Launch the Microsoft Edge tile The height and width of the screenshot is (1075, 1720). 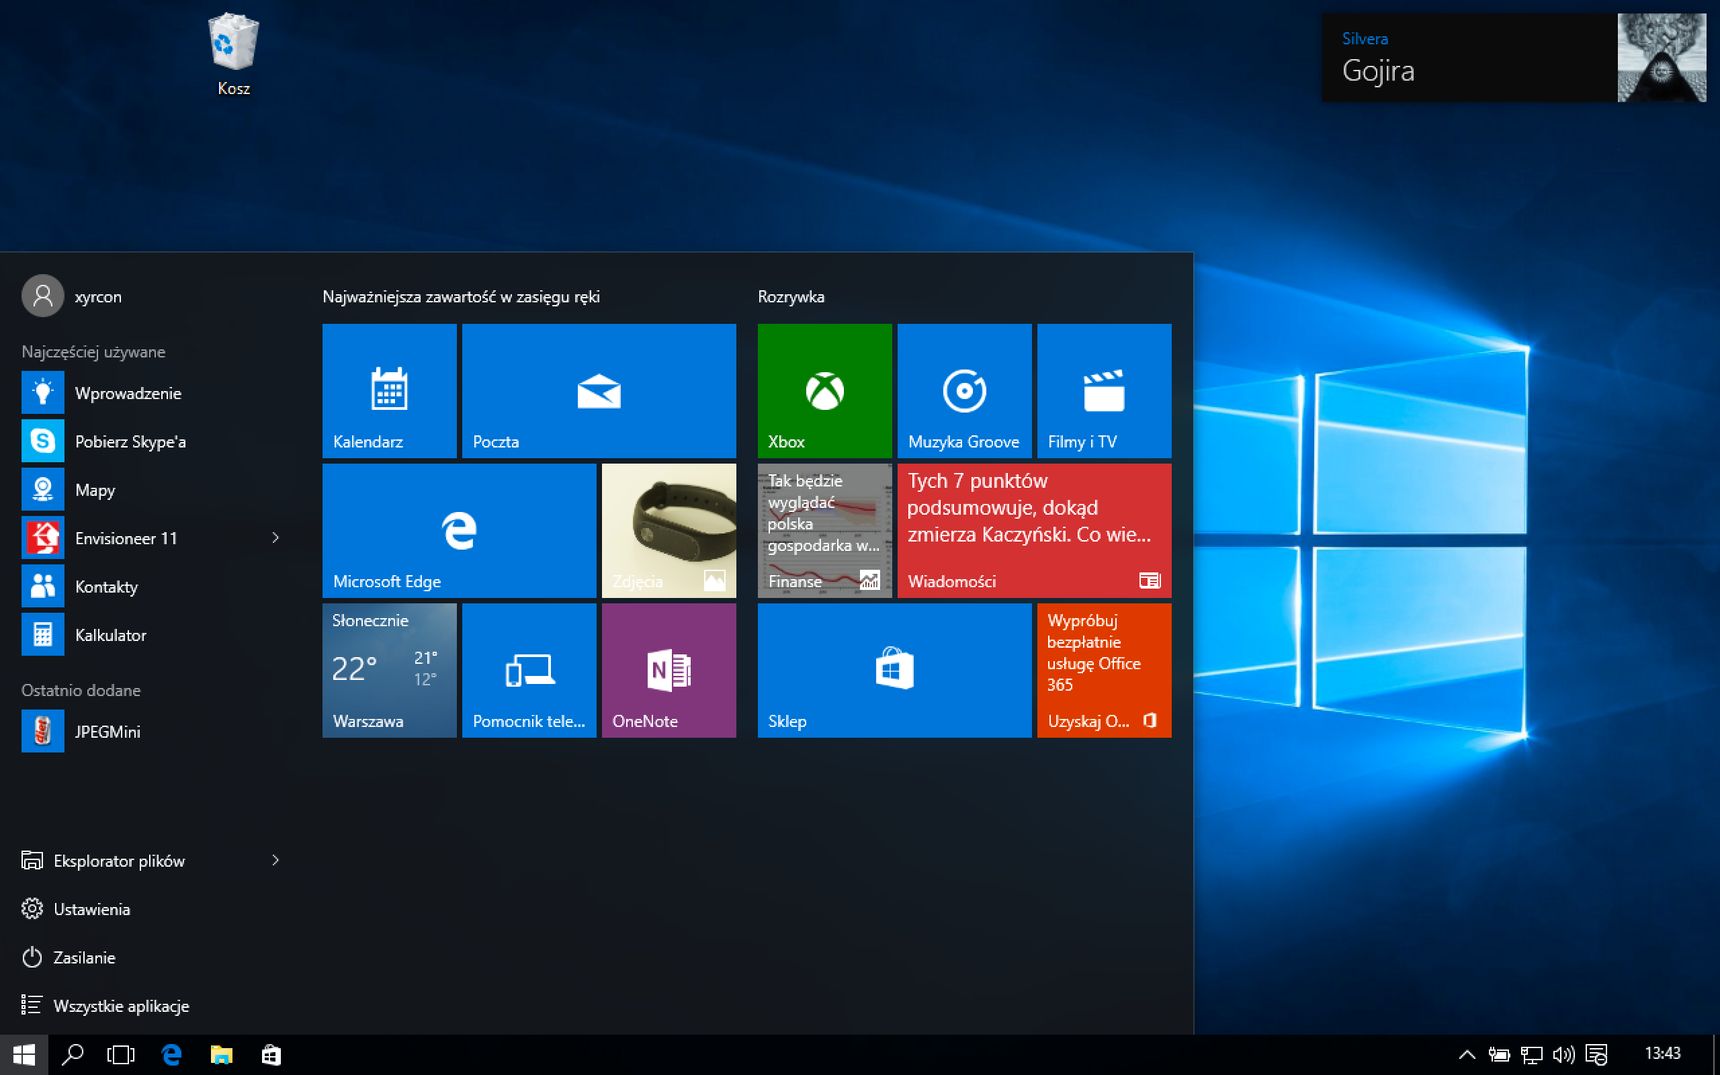click(459, 530)
